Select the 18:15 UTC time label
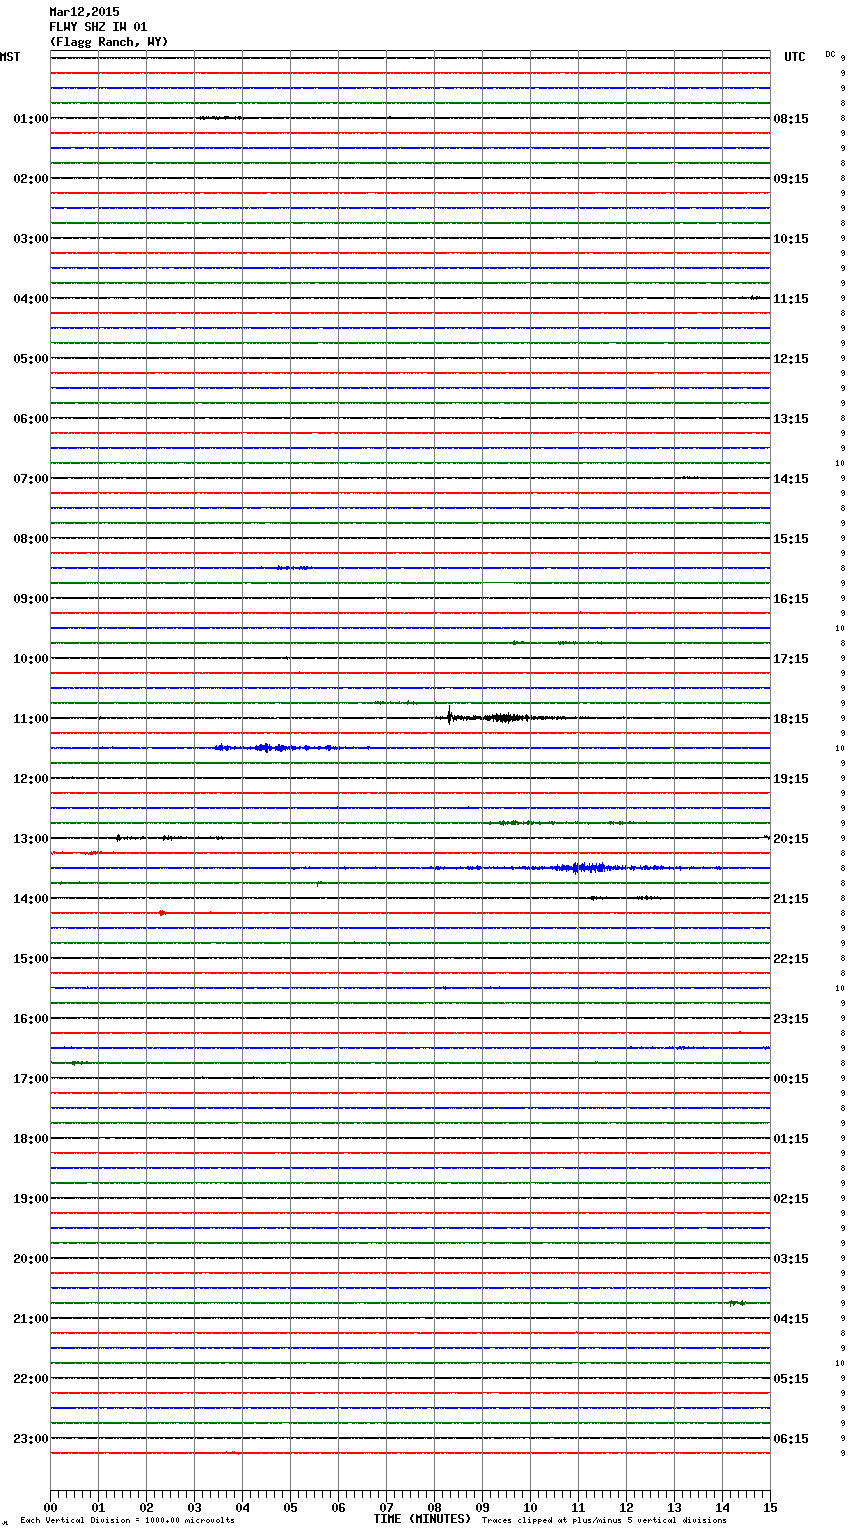The image size is (850, 1534). pyautogui.click(x=791, y=719)
